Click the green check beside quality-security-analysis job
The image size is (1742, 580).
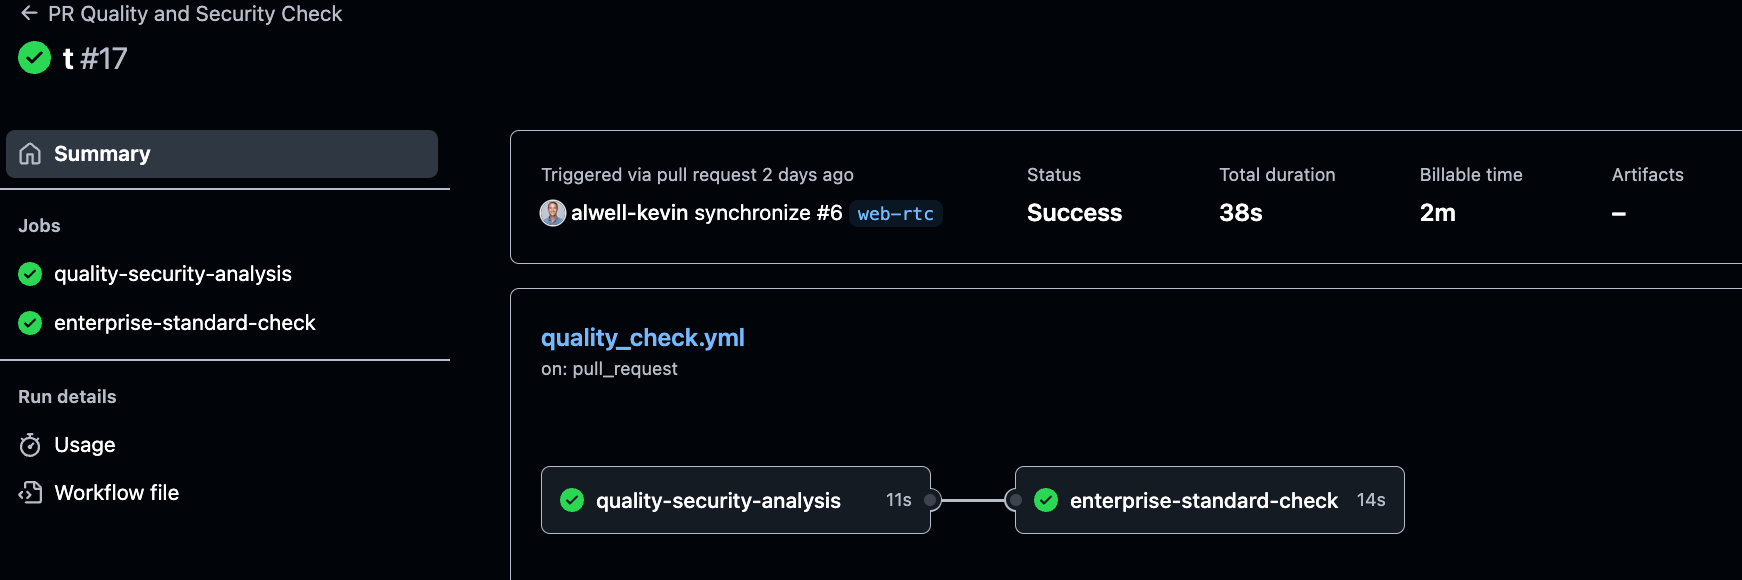pos(28,273)
